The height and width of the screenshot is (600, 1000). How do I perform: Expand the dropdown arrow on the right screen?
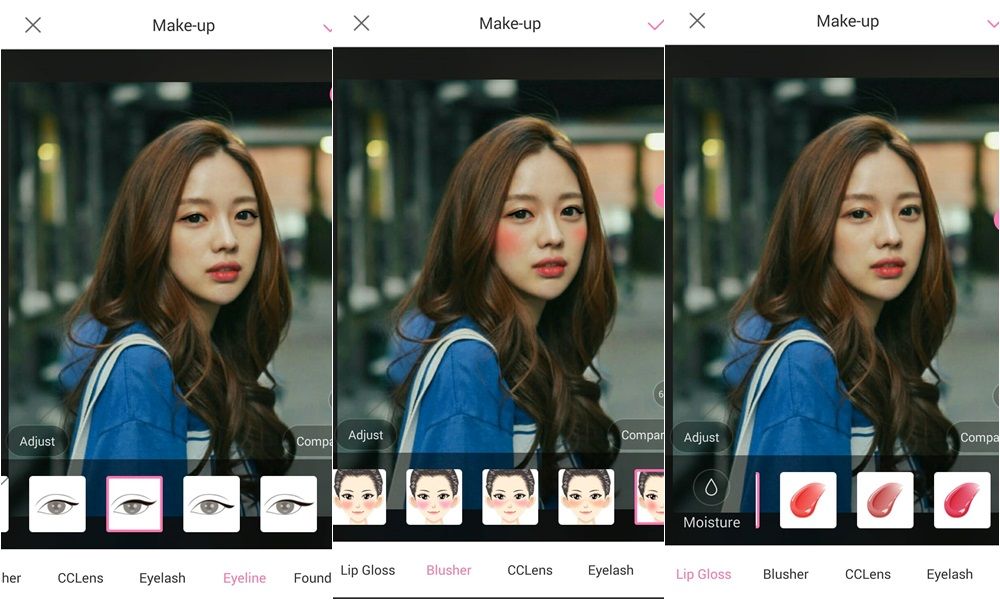994,22
